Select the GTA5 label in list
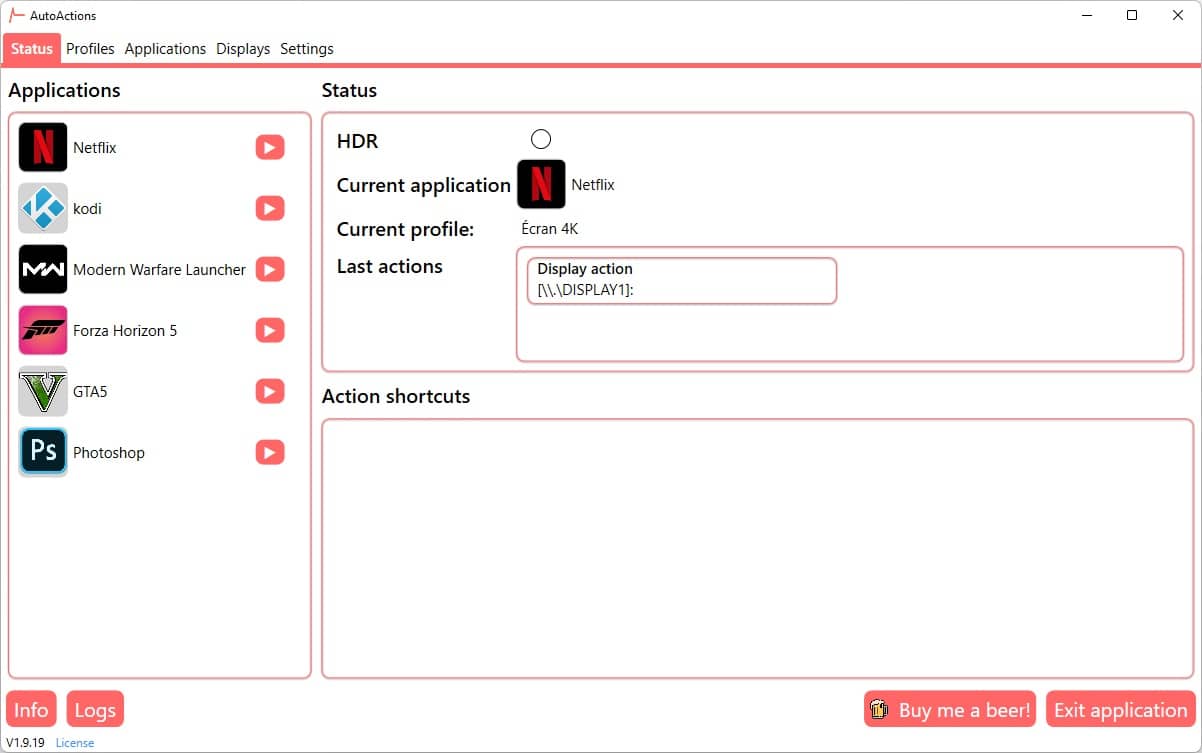The width and height of the screenshot is (1202, 753). tap(90, 391)
